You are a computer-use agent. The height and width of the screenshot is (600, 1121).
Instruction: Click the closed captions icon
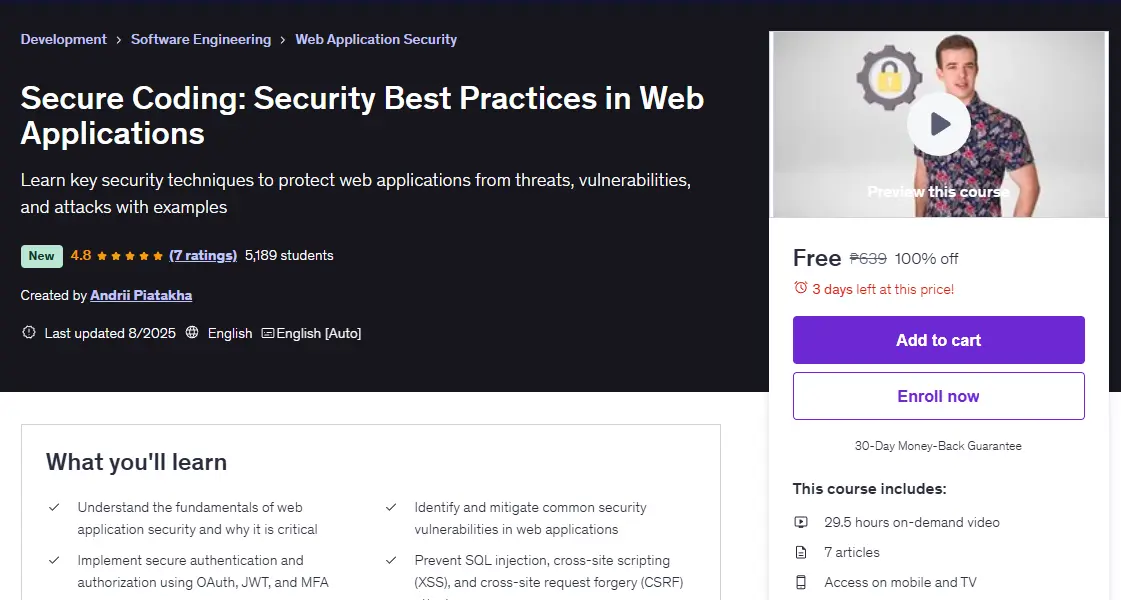(x=267, y=333)
